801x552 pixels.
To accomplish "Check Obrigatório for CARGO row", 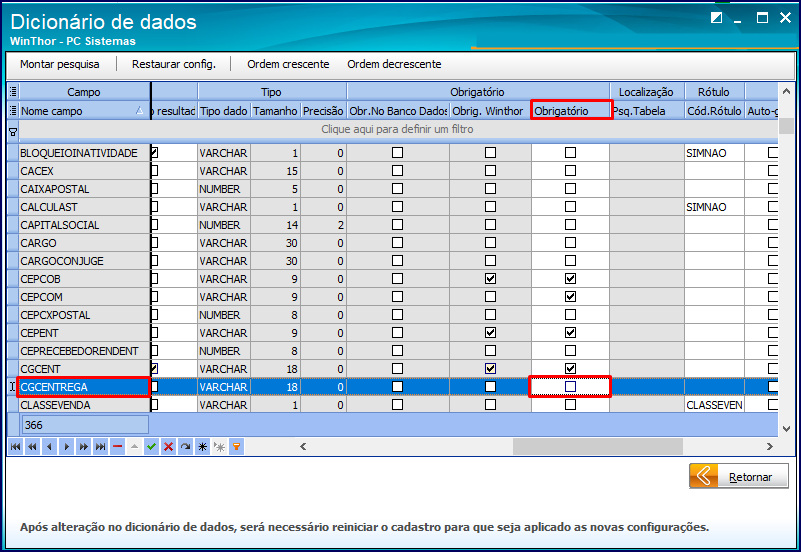I will (x=570, y=243).
